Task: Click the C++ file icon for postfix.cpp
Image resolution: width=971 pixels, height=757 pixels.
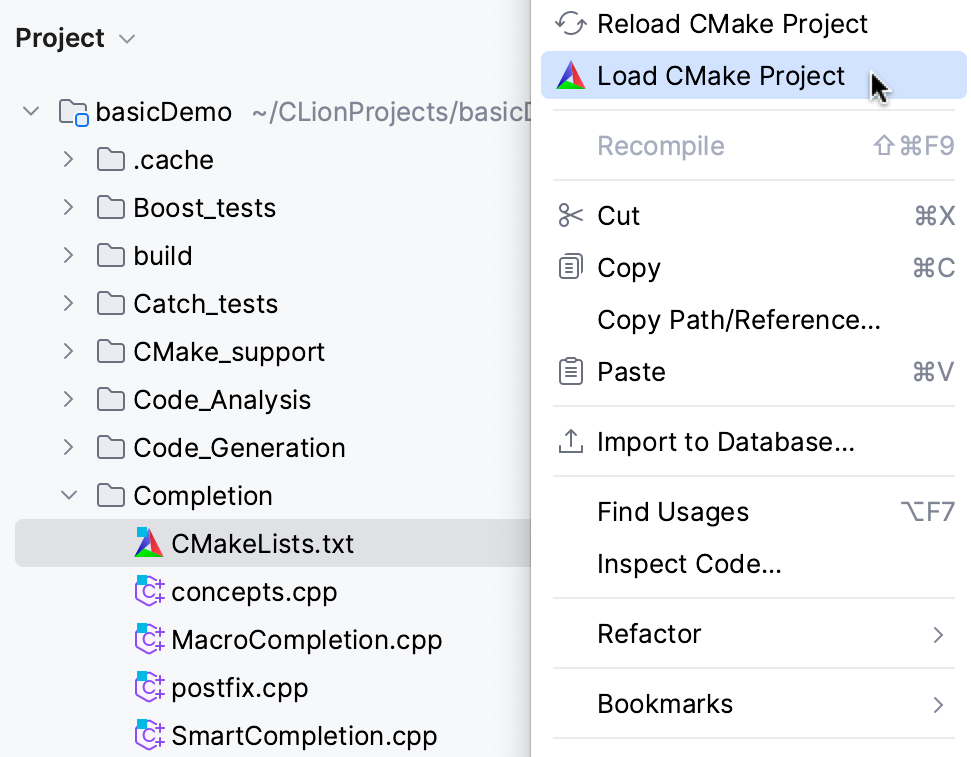Action: point(148,687)
